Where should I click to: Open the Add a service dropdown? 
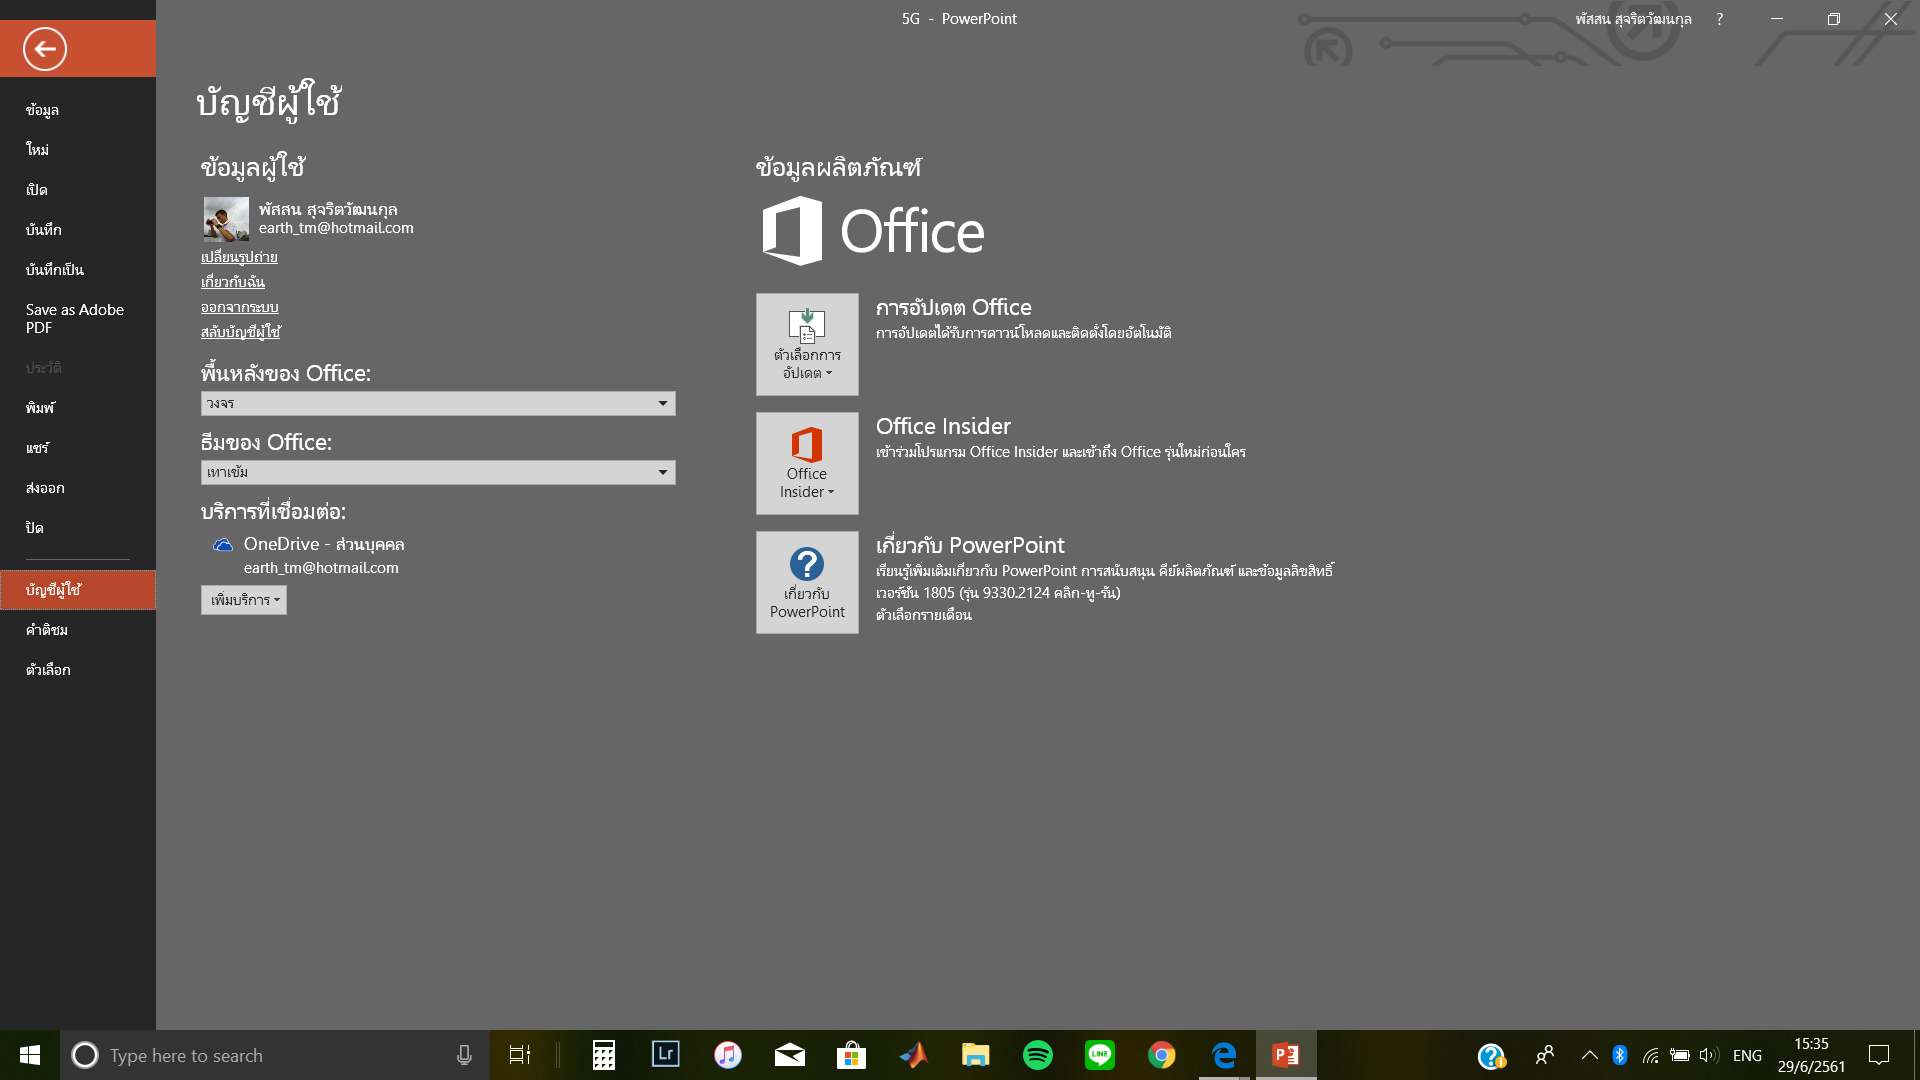244,600
